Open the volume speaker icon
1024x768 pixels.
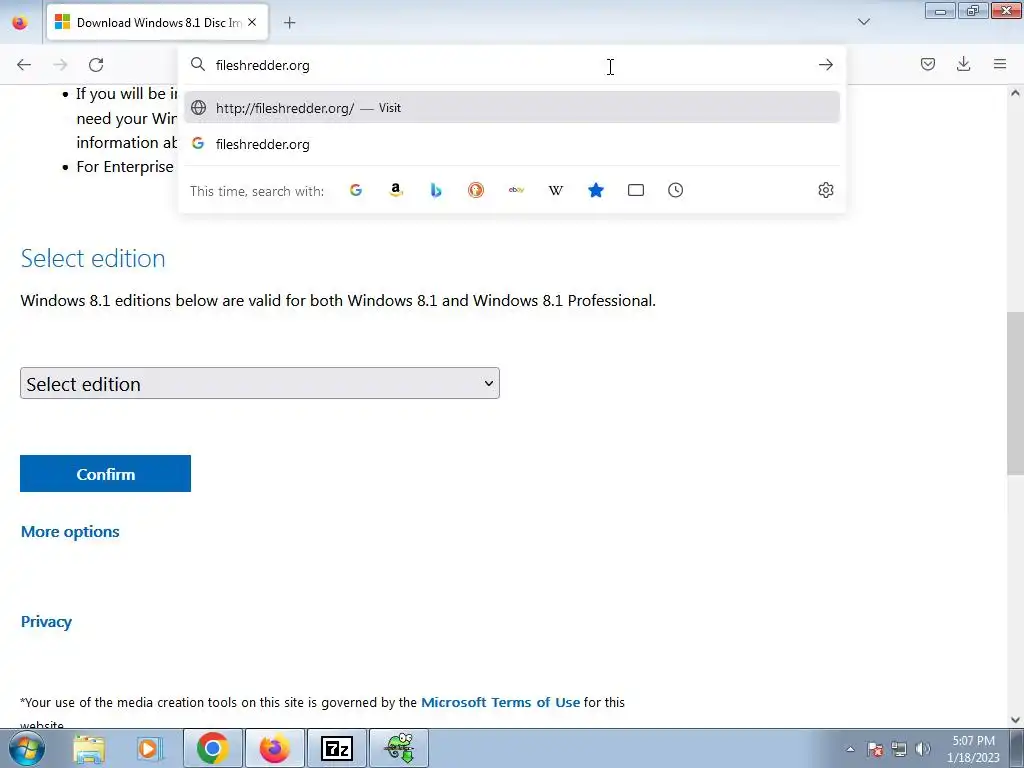[x=923, y=749]
